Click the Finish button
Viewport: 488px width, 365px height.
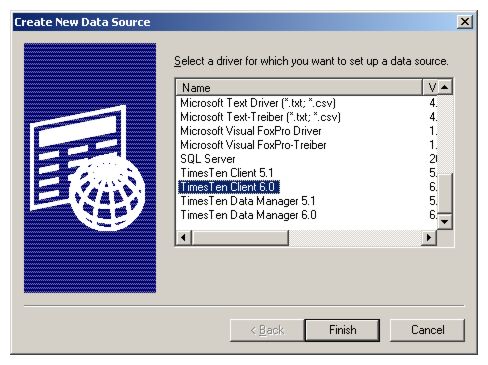[342, 330]
